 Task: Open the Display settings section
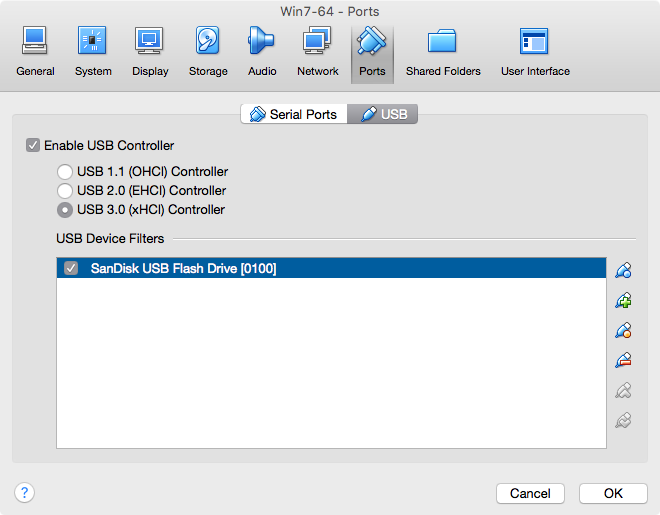point(150,52)
